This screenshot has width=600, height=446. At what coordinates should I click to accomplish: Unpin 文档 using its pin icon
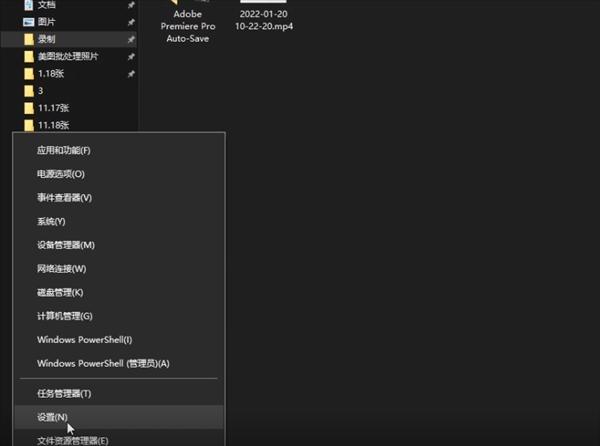coord(131,5)
